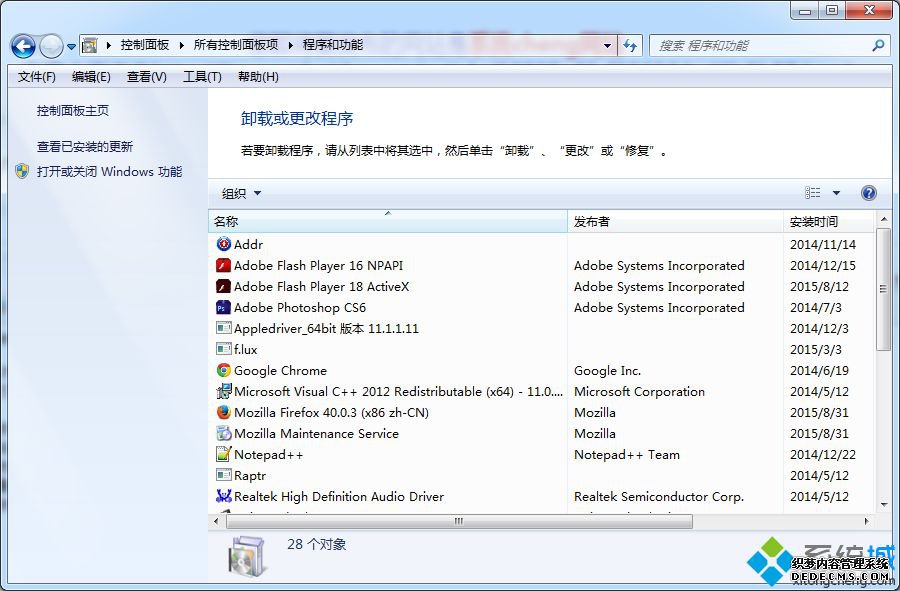Open the 文件(F) menu
900x591 pixels.
click(37, 77)
